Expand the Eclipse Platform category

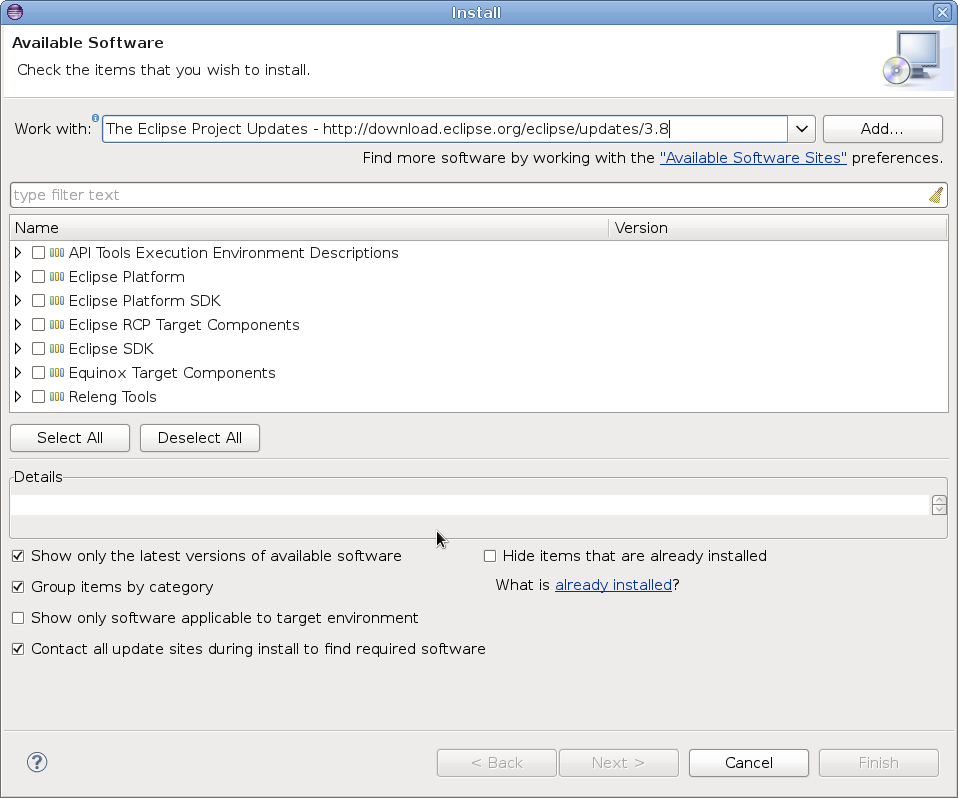point(18,277)
